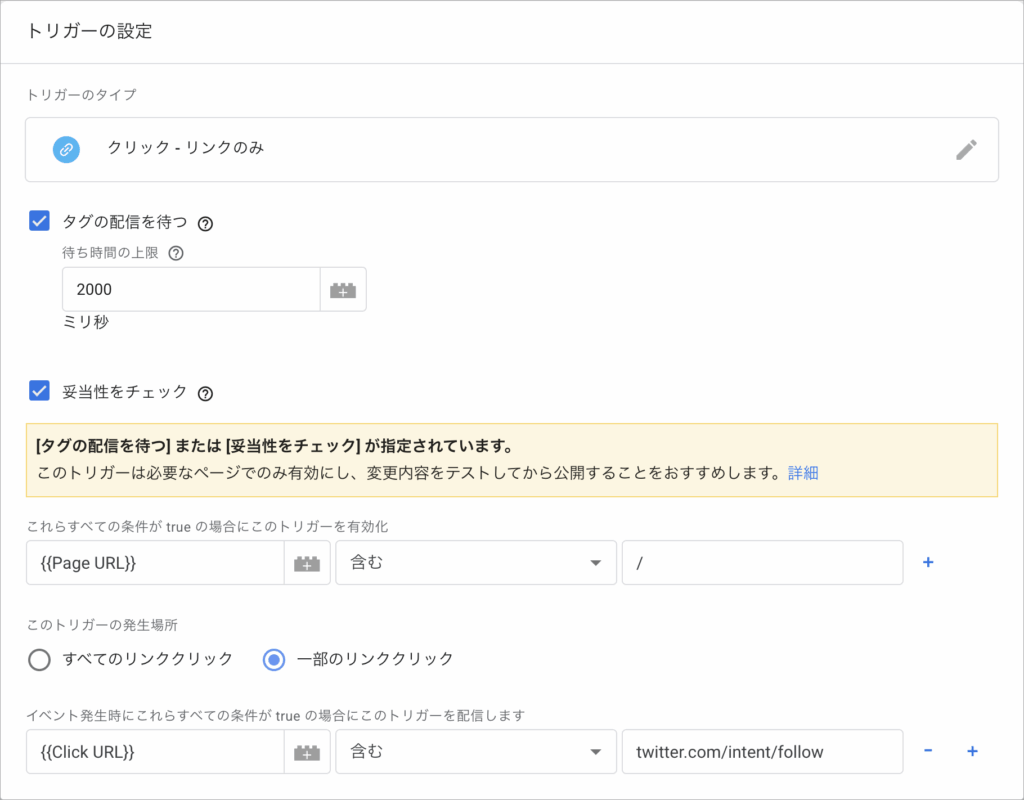Open the 含む dropdown in Page URL row

(x=476, y=563)
